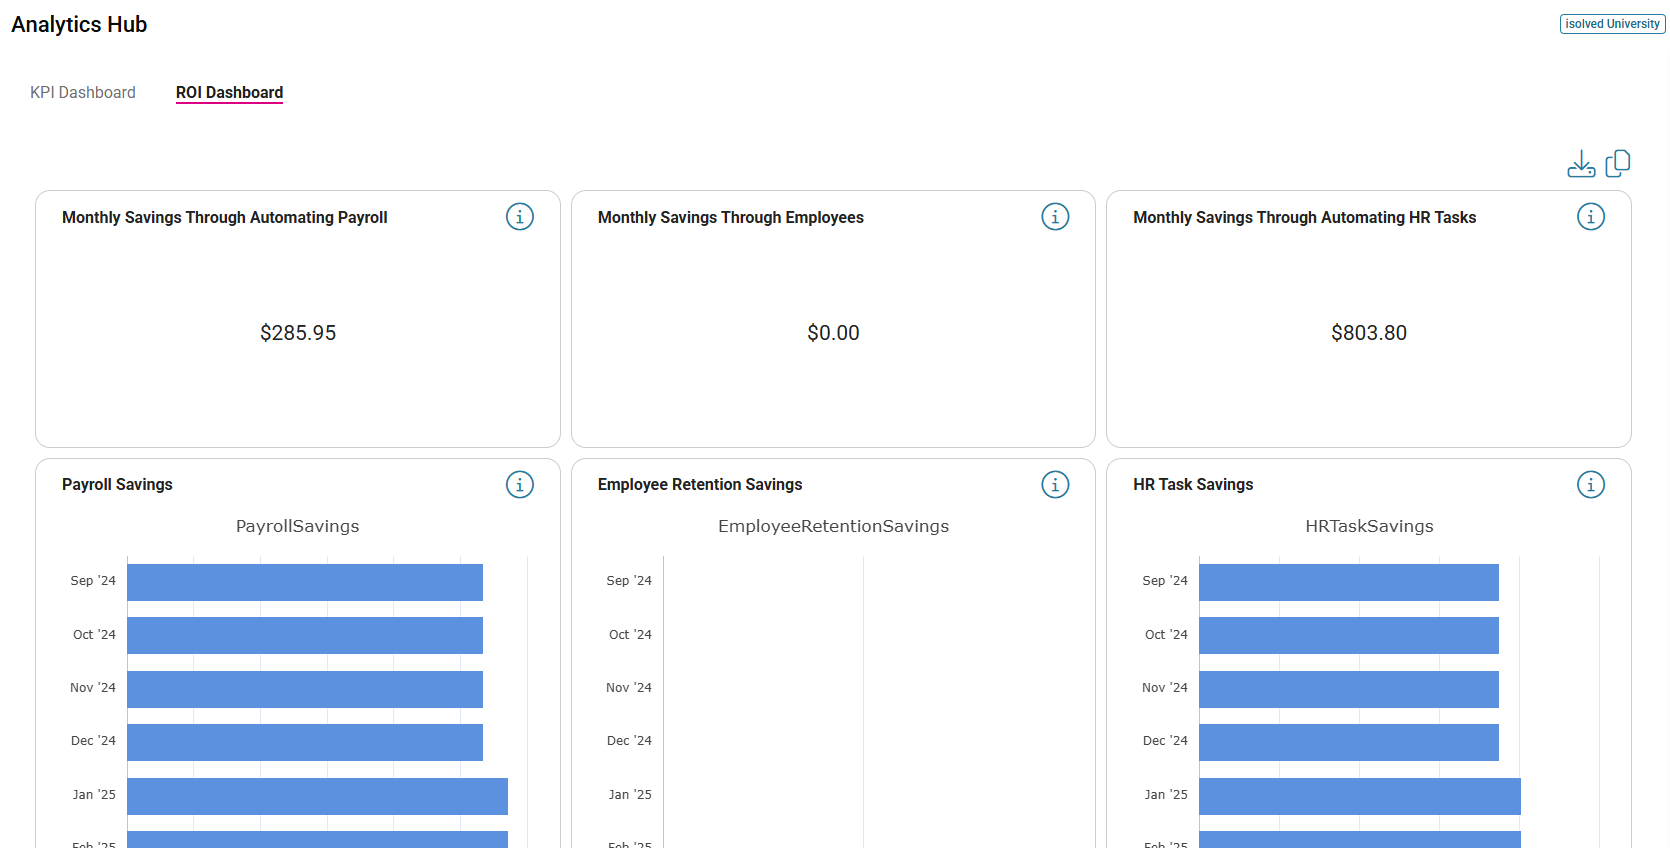Click the copy dashboard icon
This screenshot has height=848, width=1670.
coord(1617,163)
